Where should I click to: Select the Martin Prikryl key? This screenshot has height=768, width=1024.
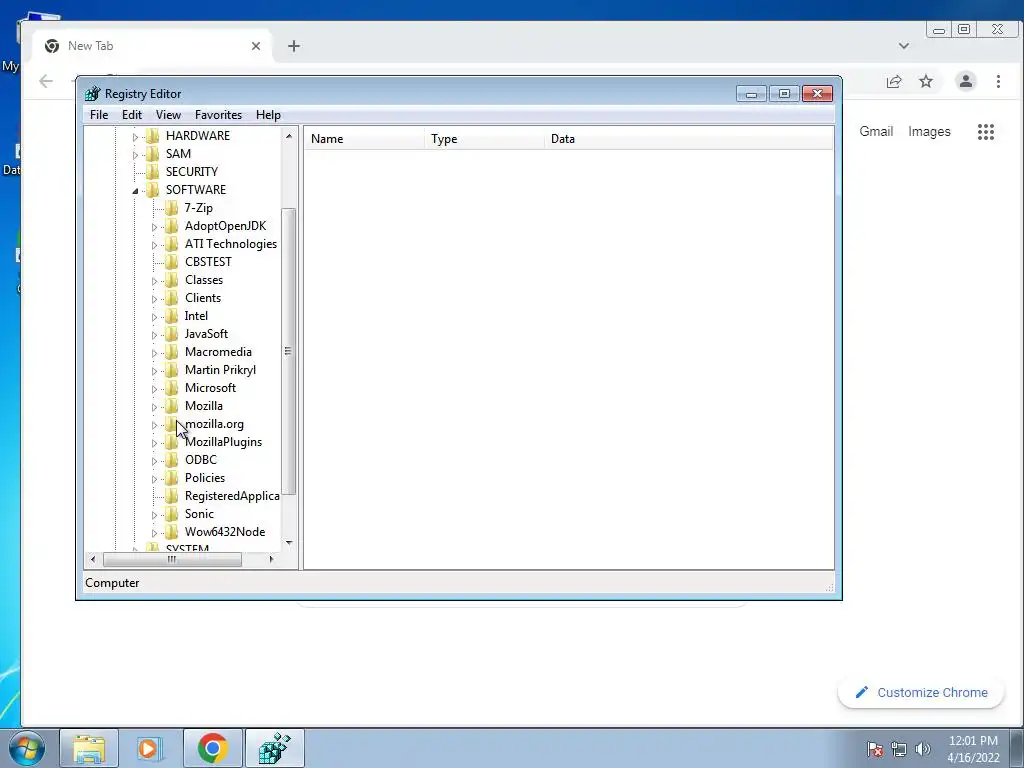220,370
